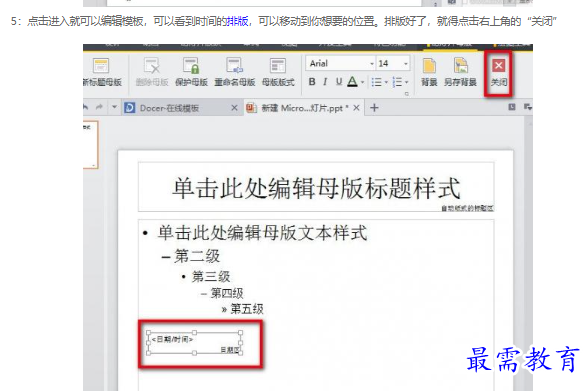Click the 第二级 outline level text
Viewport: 588px width, 391px height.
(197, 256)
